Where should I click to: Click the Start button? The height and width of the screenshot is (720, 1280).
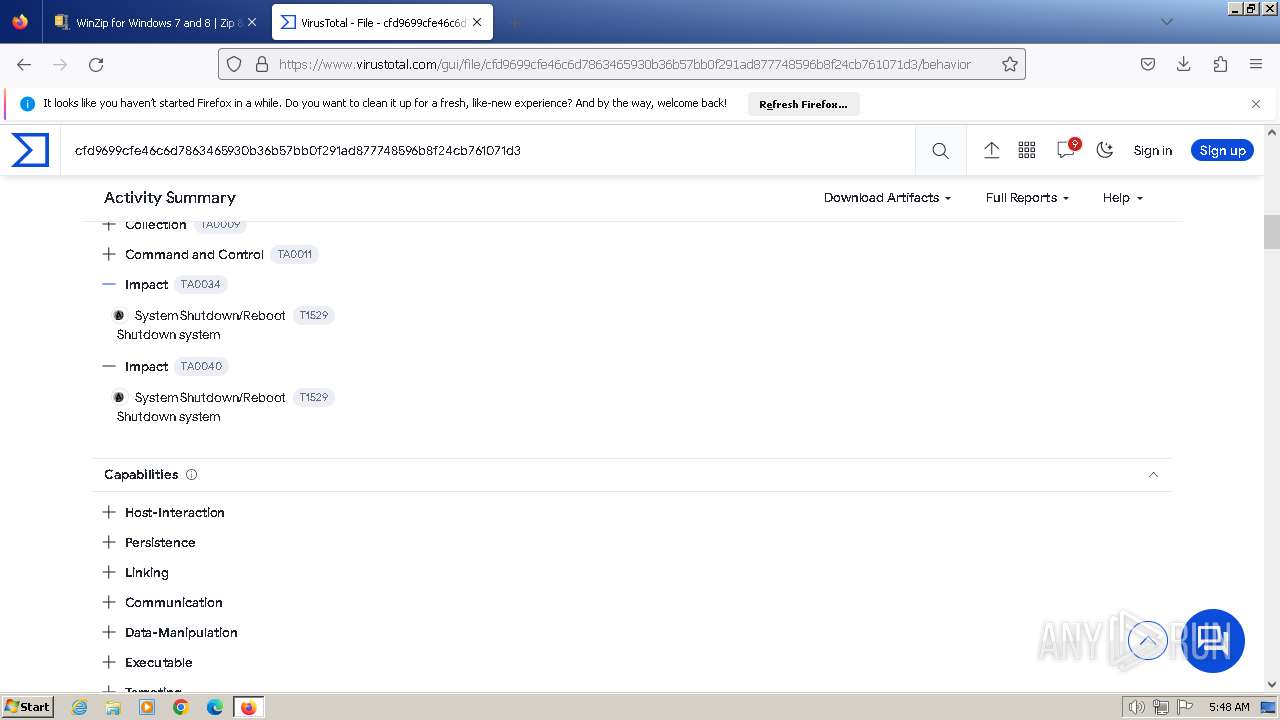click(x=28, y=707)
